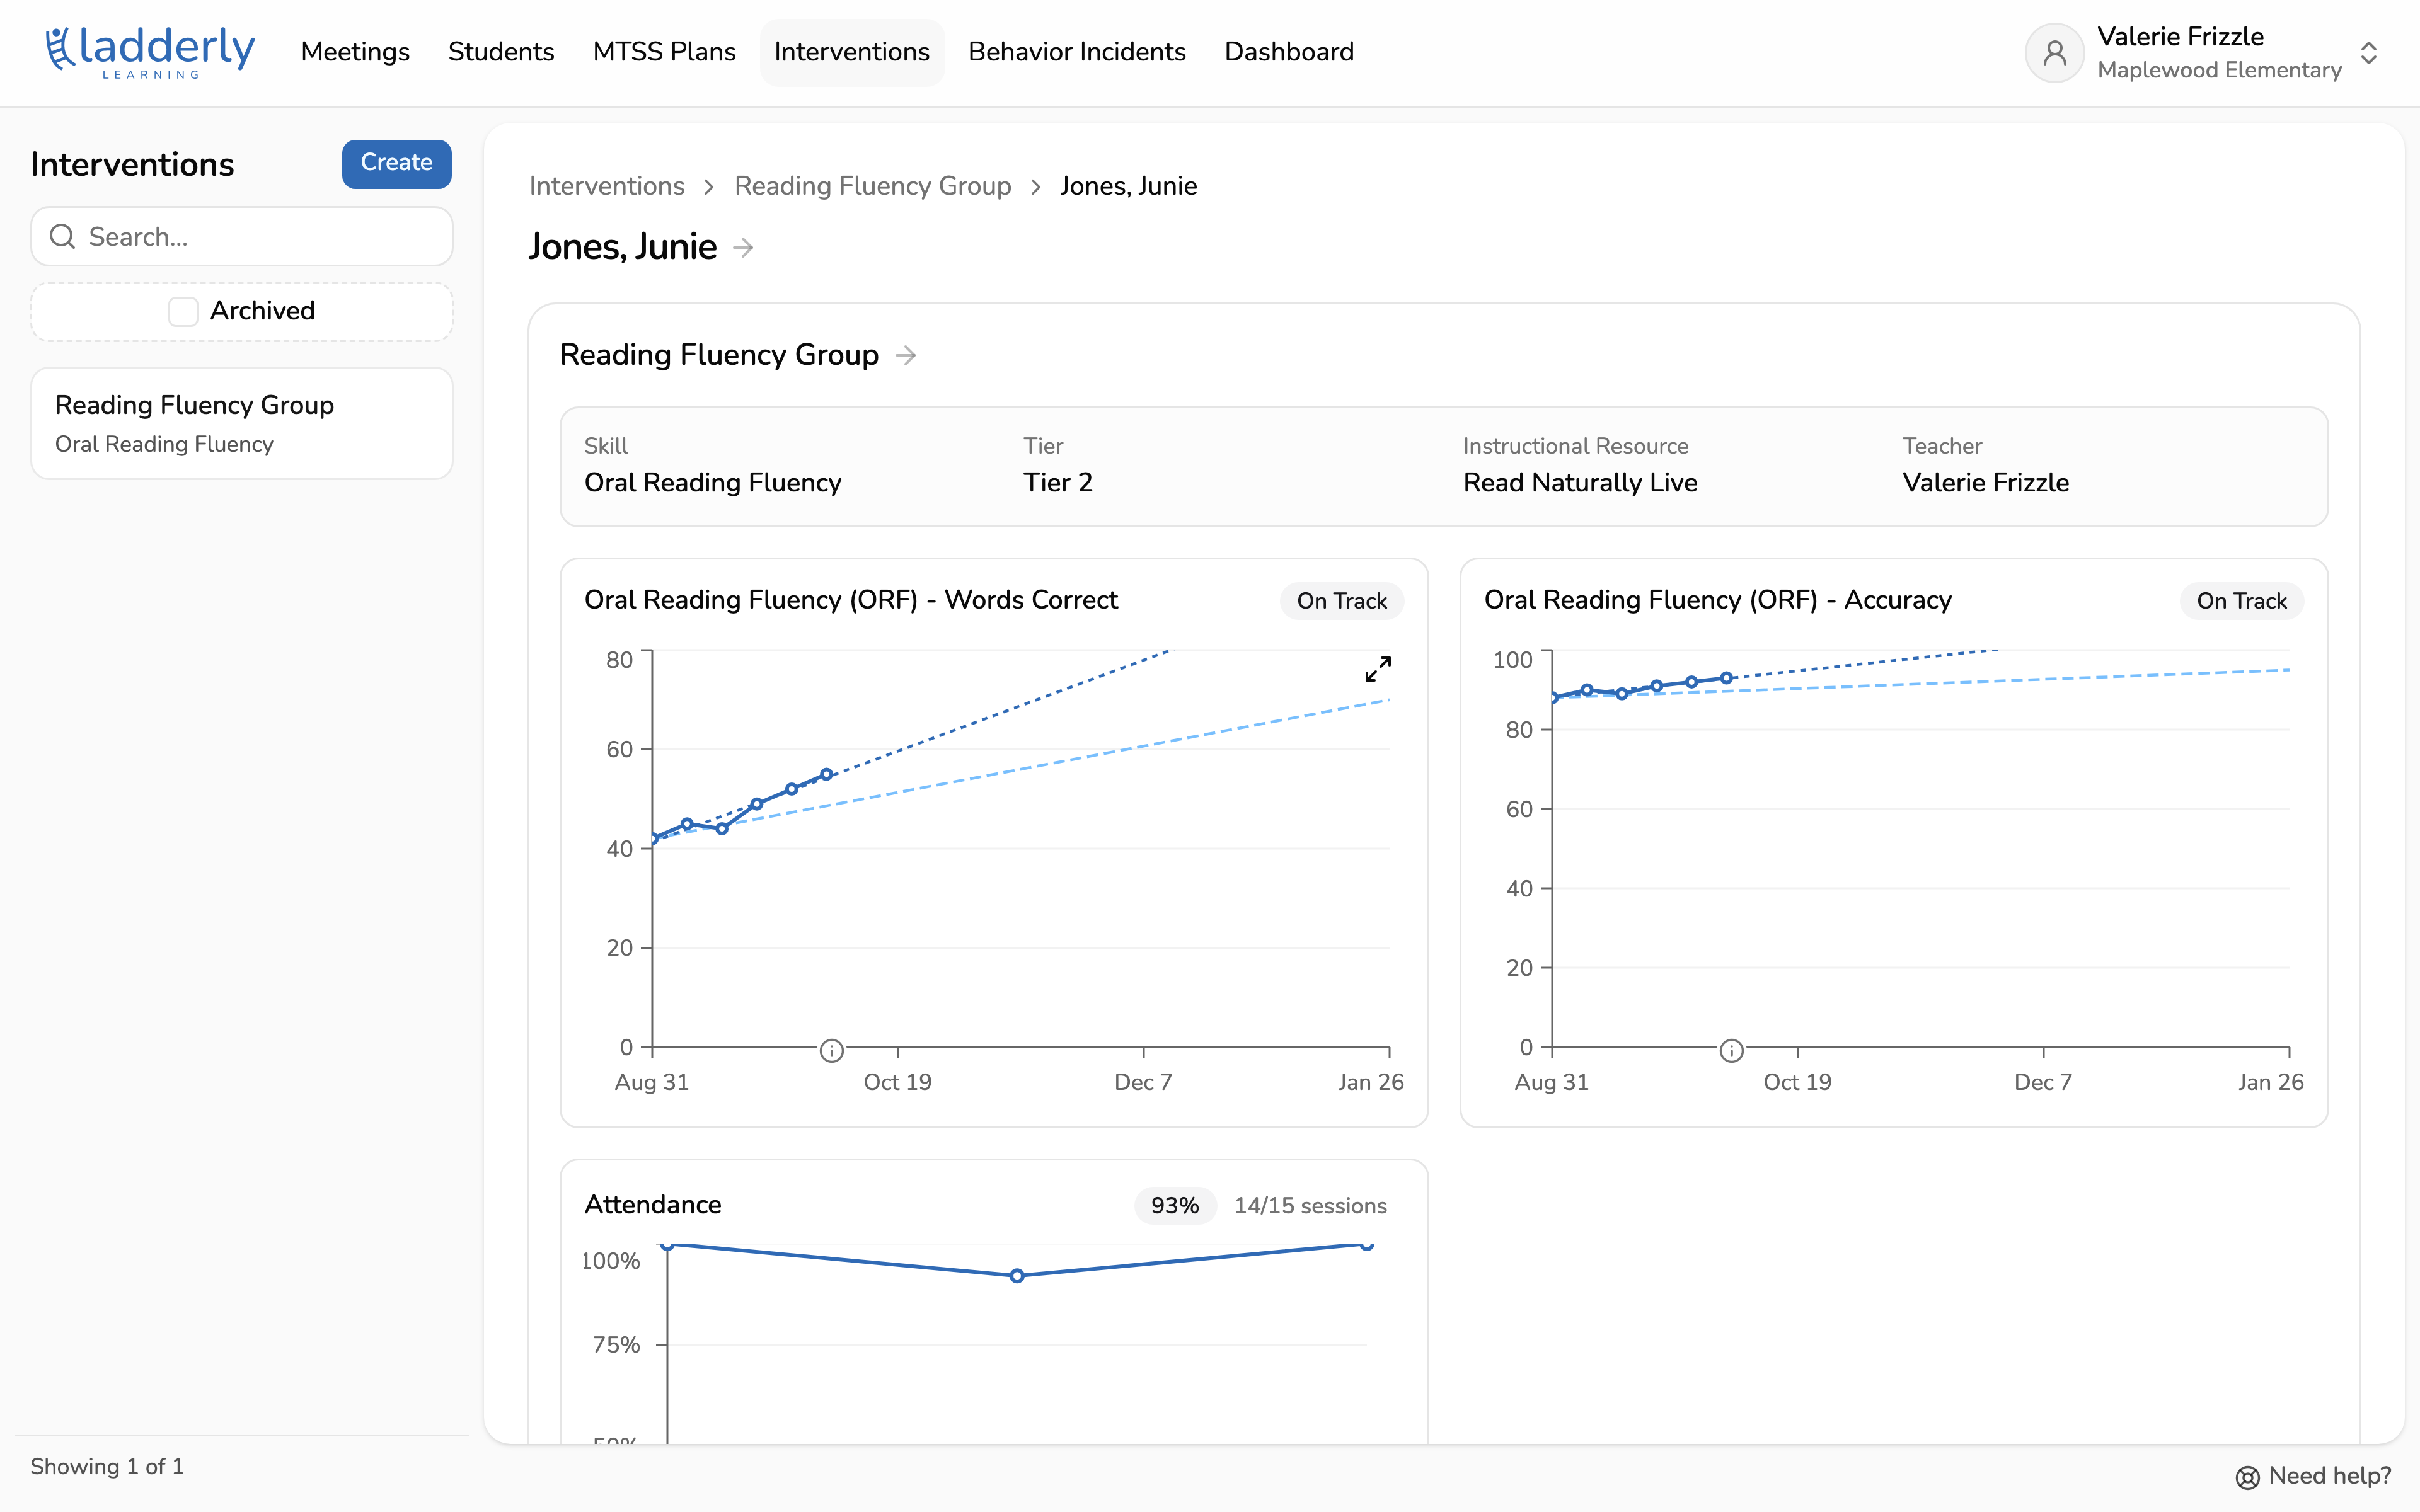
Task: Click the Interventions breadcrumb link
Action: pyautogui.click(x=606, y=186)
